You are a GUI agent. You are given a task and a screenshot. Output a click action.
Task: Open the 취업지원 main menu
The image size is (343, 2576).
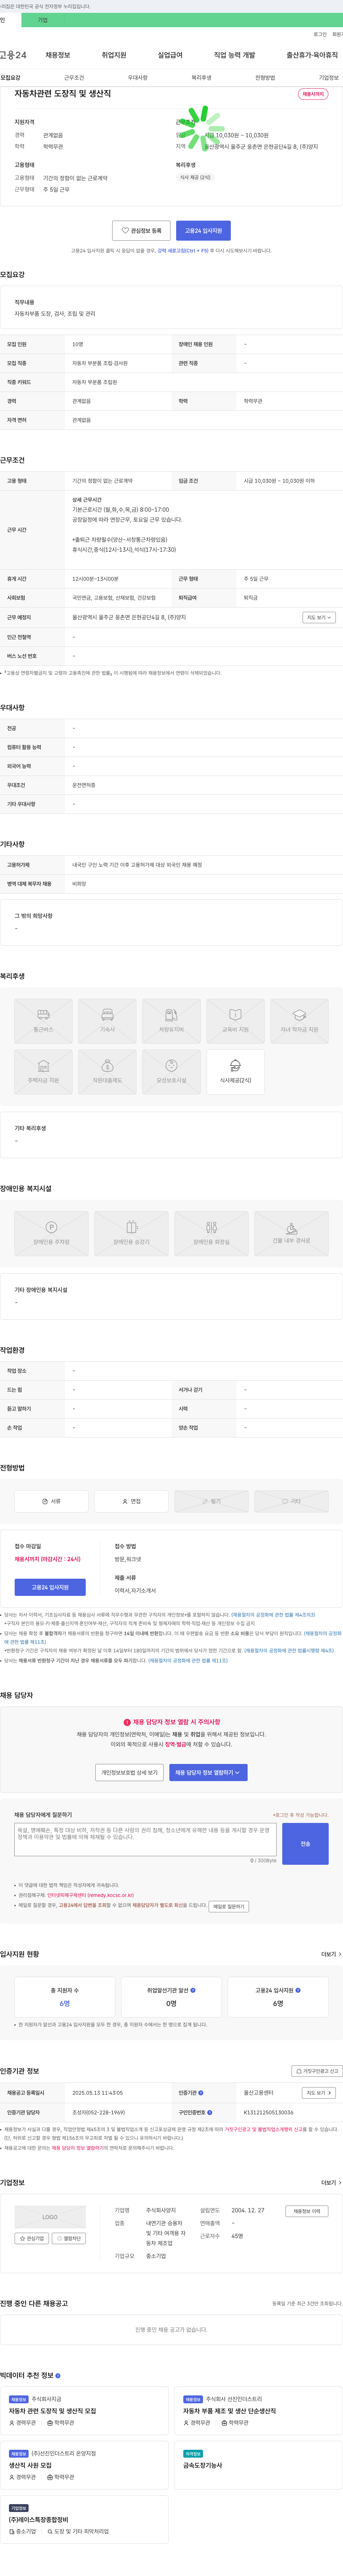tap(114, 55)
